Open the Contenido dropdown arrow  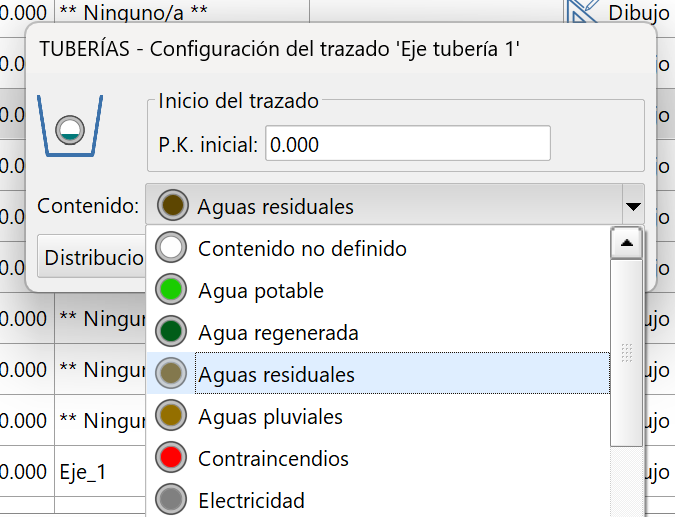click(x=633, y=206)
